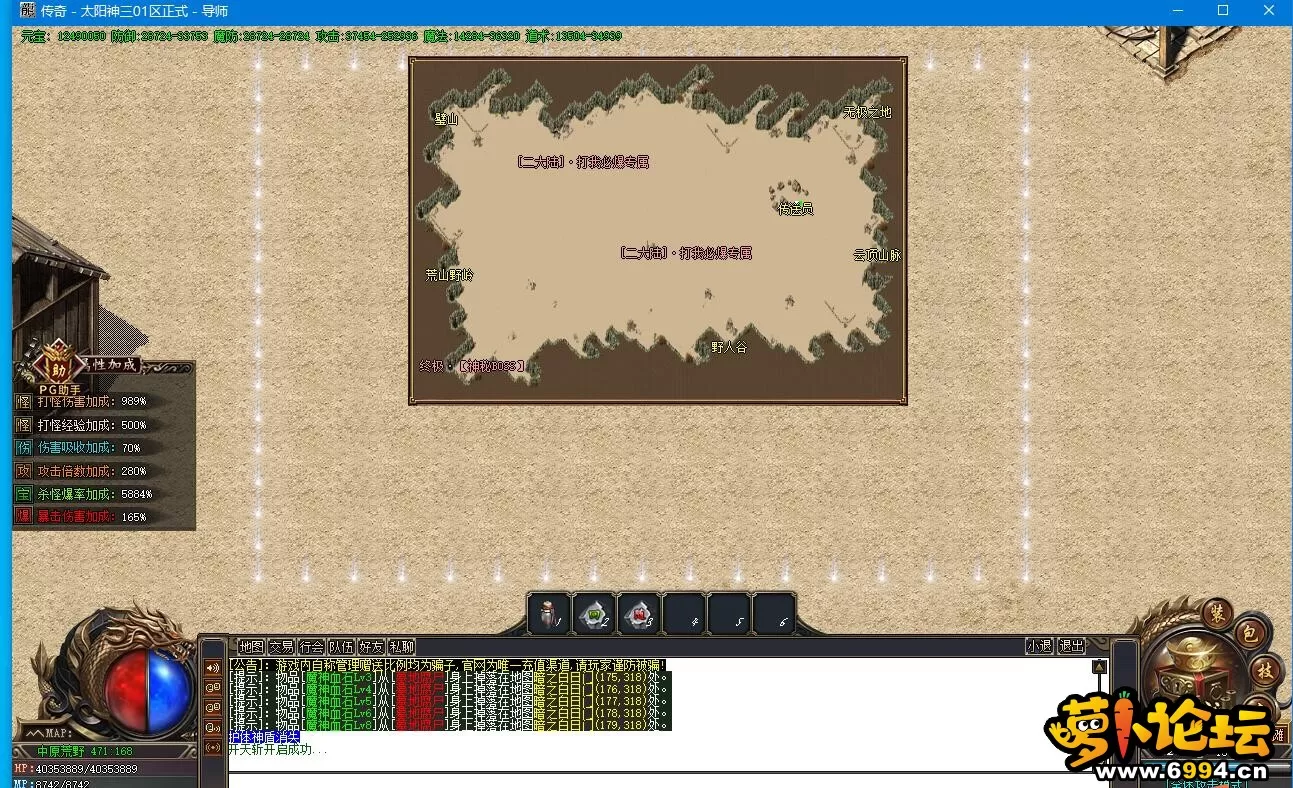Click the 攻 icon beside 攻击倍数加成

pos(24,471)
